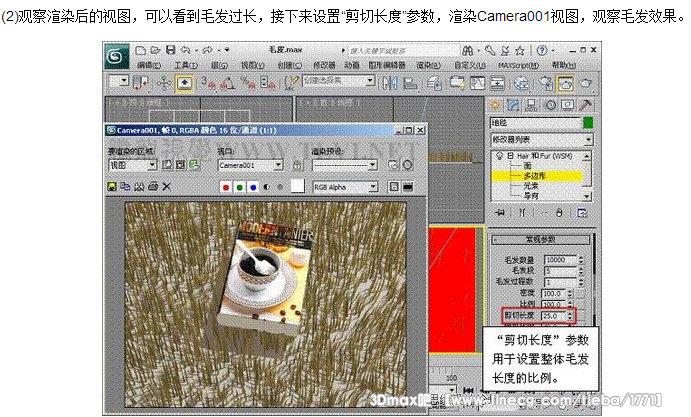Screen dimensions: 691x417
Task: Select the 导向 sub-object level
Action: 531,195
